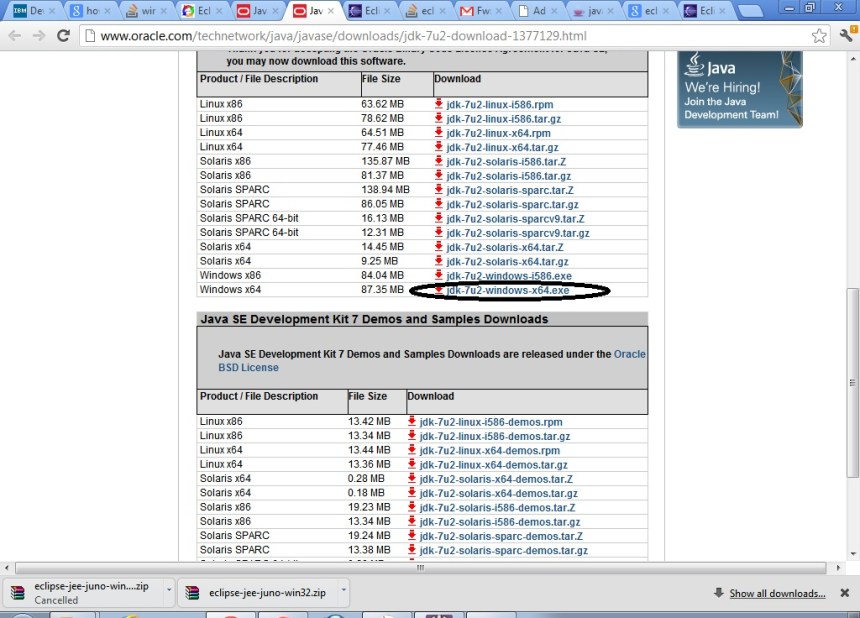Screen dimensions: 860x618
Task: Go back with the back arrow
Action: pyautogui.click(x=15, y=36)
